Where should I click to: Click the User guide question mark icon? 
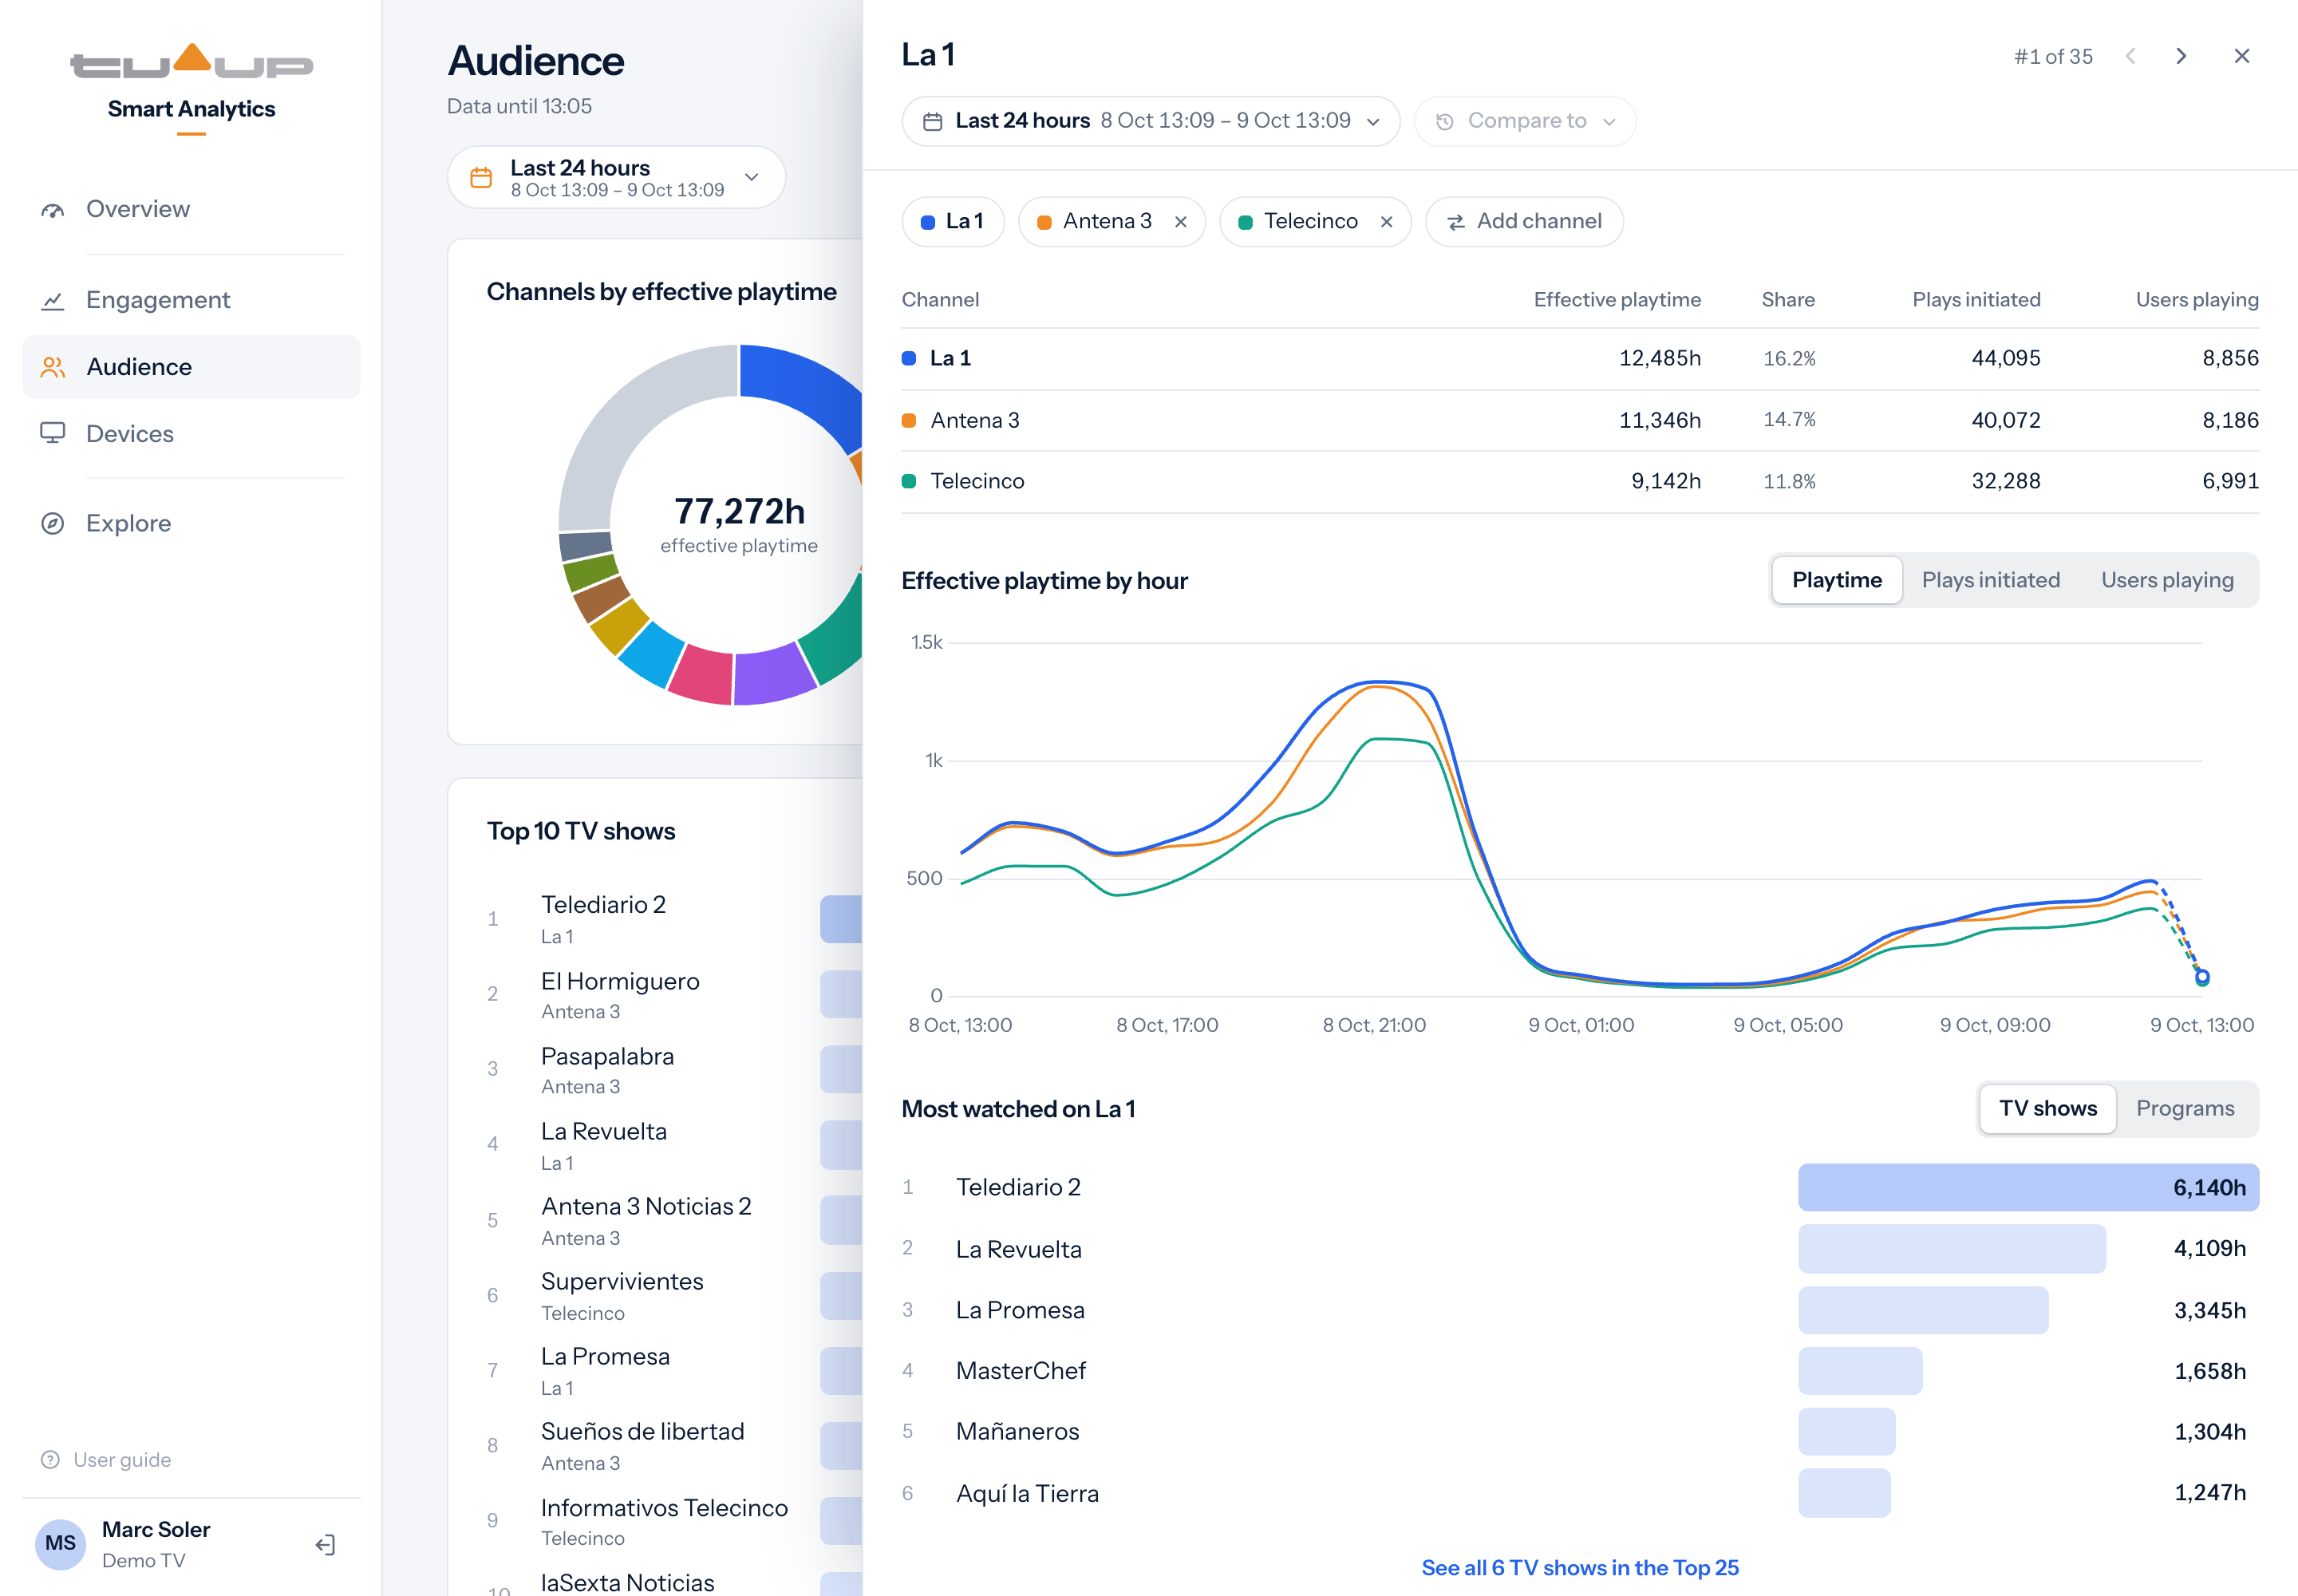coord(50,1460)
